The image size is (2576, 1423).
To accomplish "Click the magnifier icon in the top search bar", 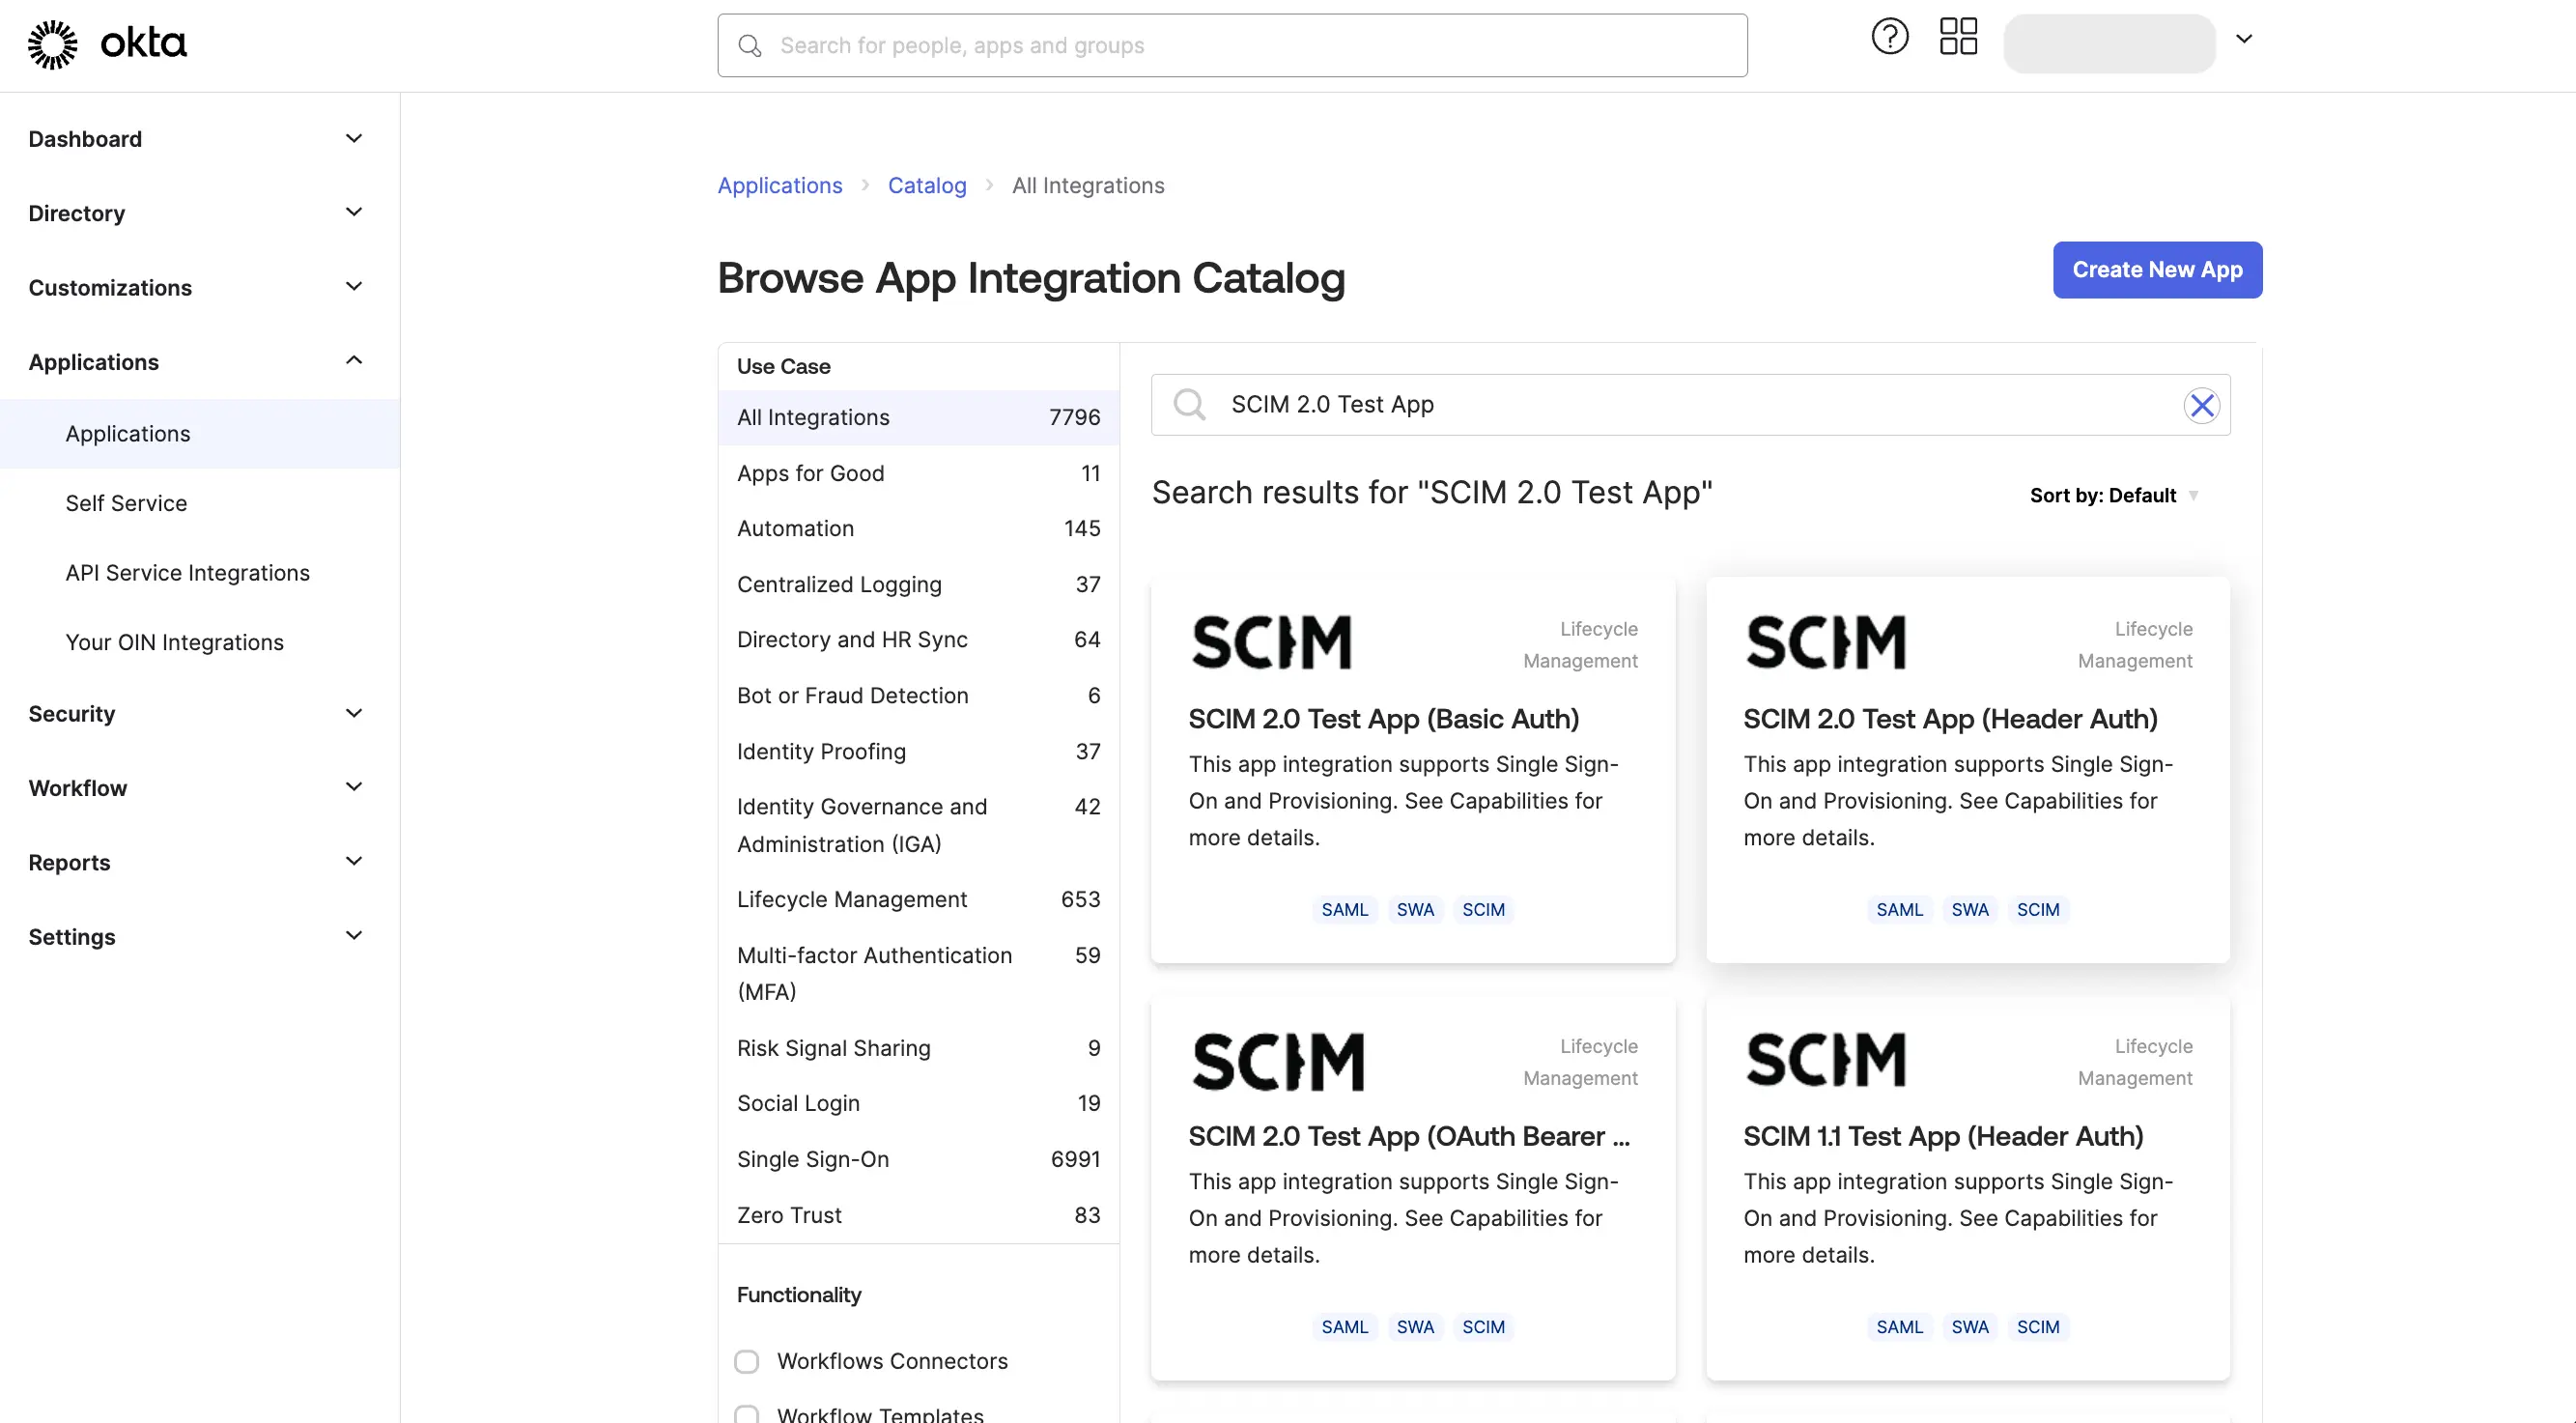I will [x=749, y=45].
